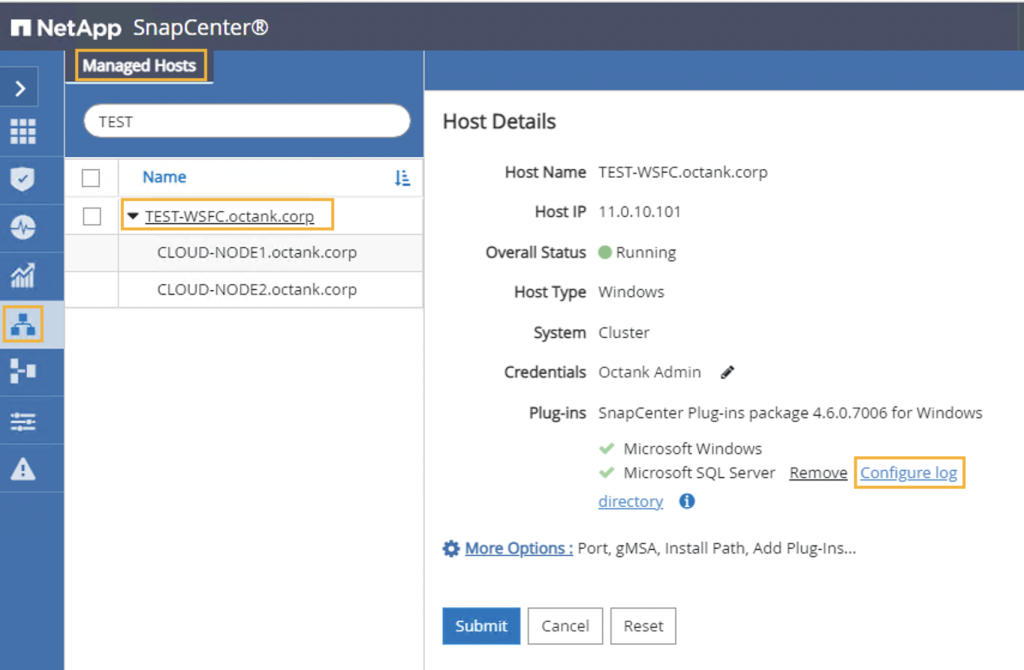Open the Configure log directory link
Image resolution: width=1024 pixels, height=670 pixels.
click(x=908, y=472)
